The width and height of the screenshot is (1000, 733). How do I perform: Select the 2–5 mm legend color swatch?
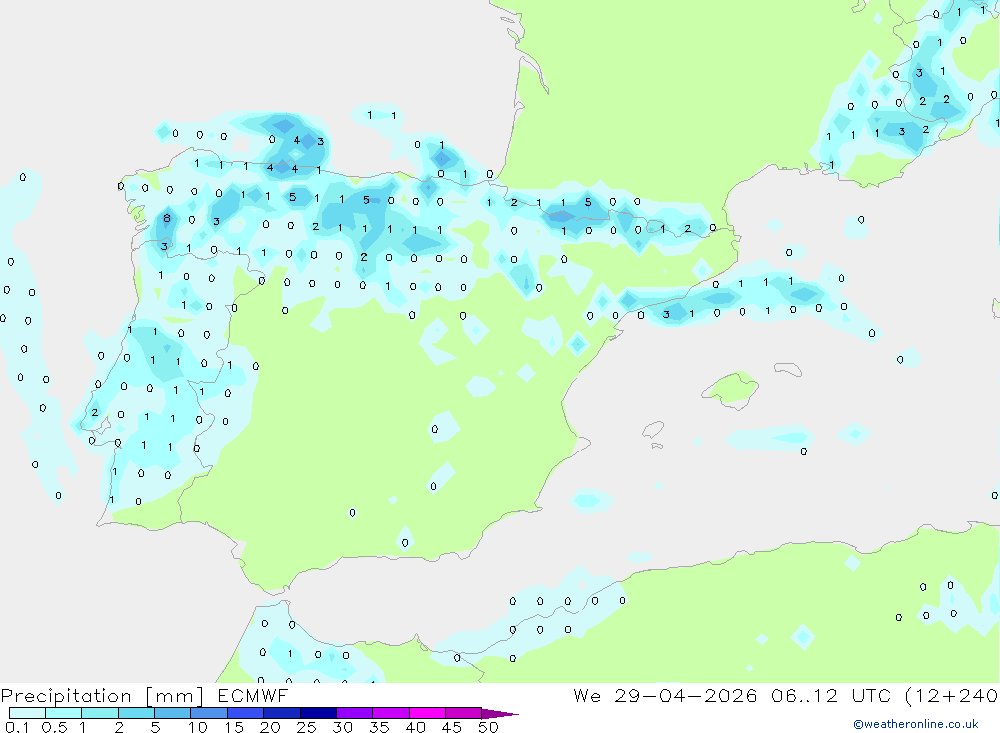(x=136, y=713)
